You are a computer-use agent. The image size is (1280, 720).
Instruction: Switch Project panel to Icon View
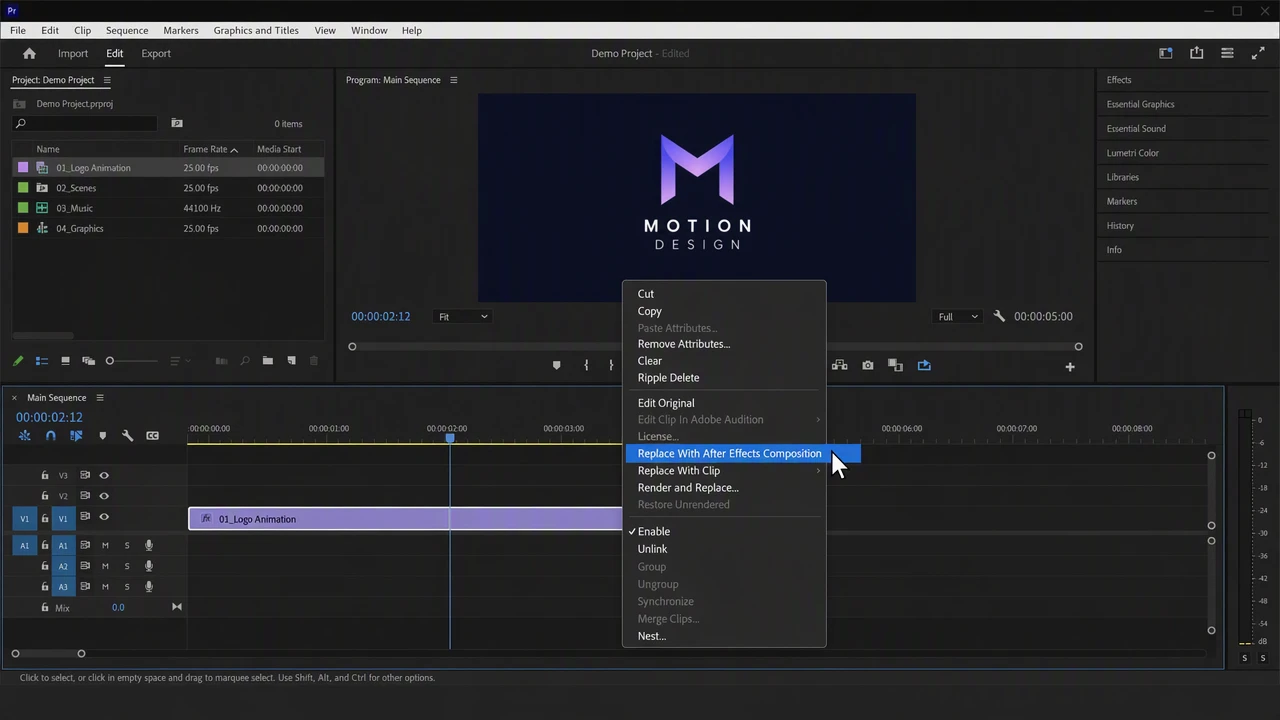[x=65, y=361]
